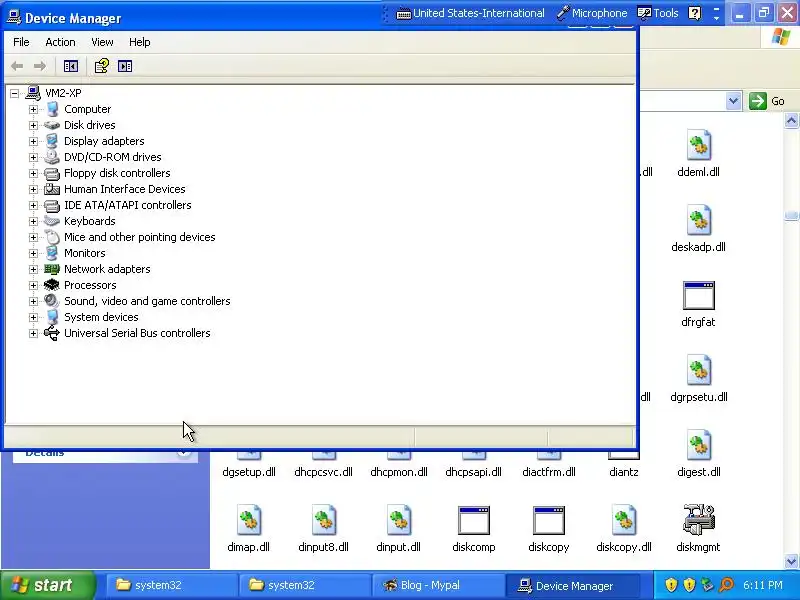This screenshot has height=600, width=800.
Task: Expand the Disk drives tree node
Action: coord(33,126)
